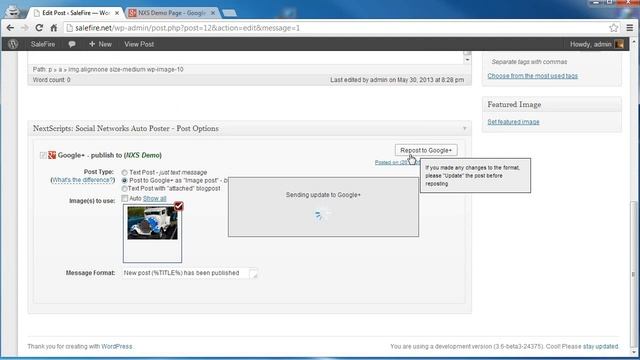
Task: Click the Repost to Google+ button
Action: 426,150
